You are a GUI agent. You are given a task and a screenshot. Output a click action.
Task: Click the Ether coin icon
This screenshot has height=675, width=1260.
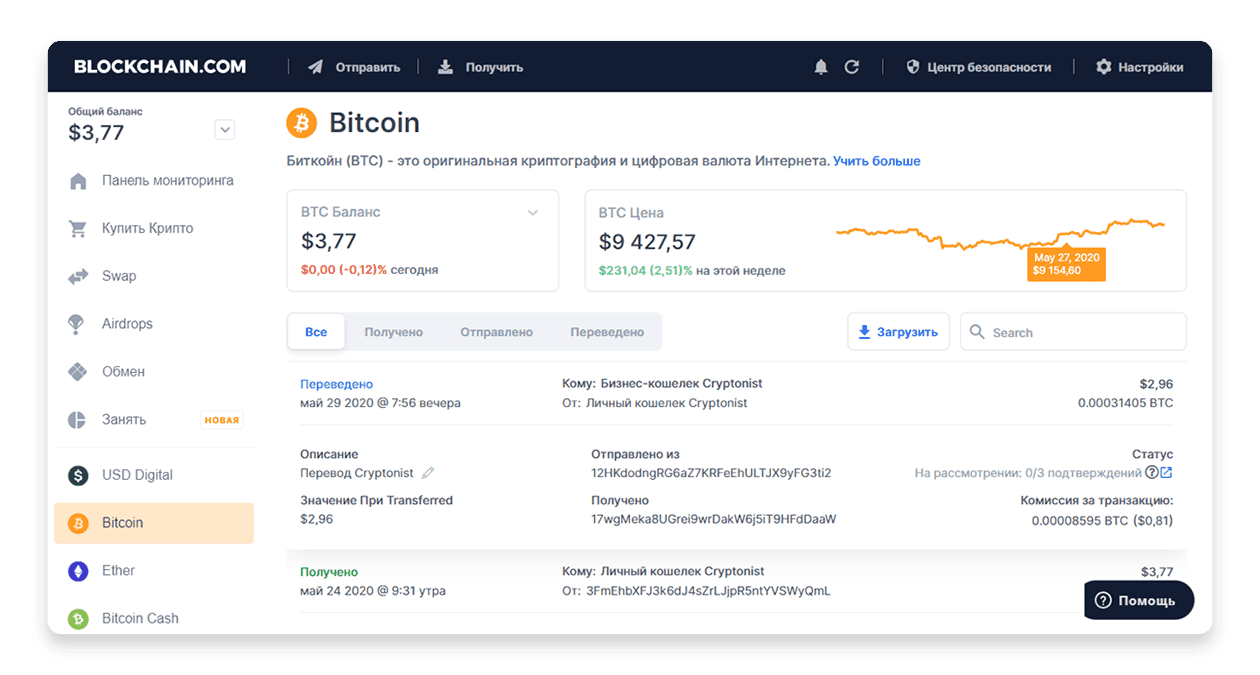(x=78, y=571)
